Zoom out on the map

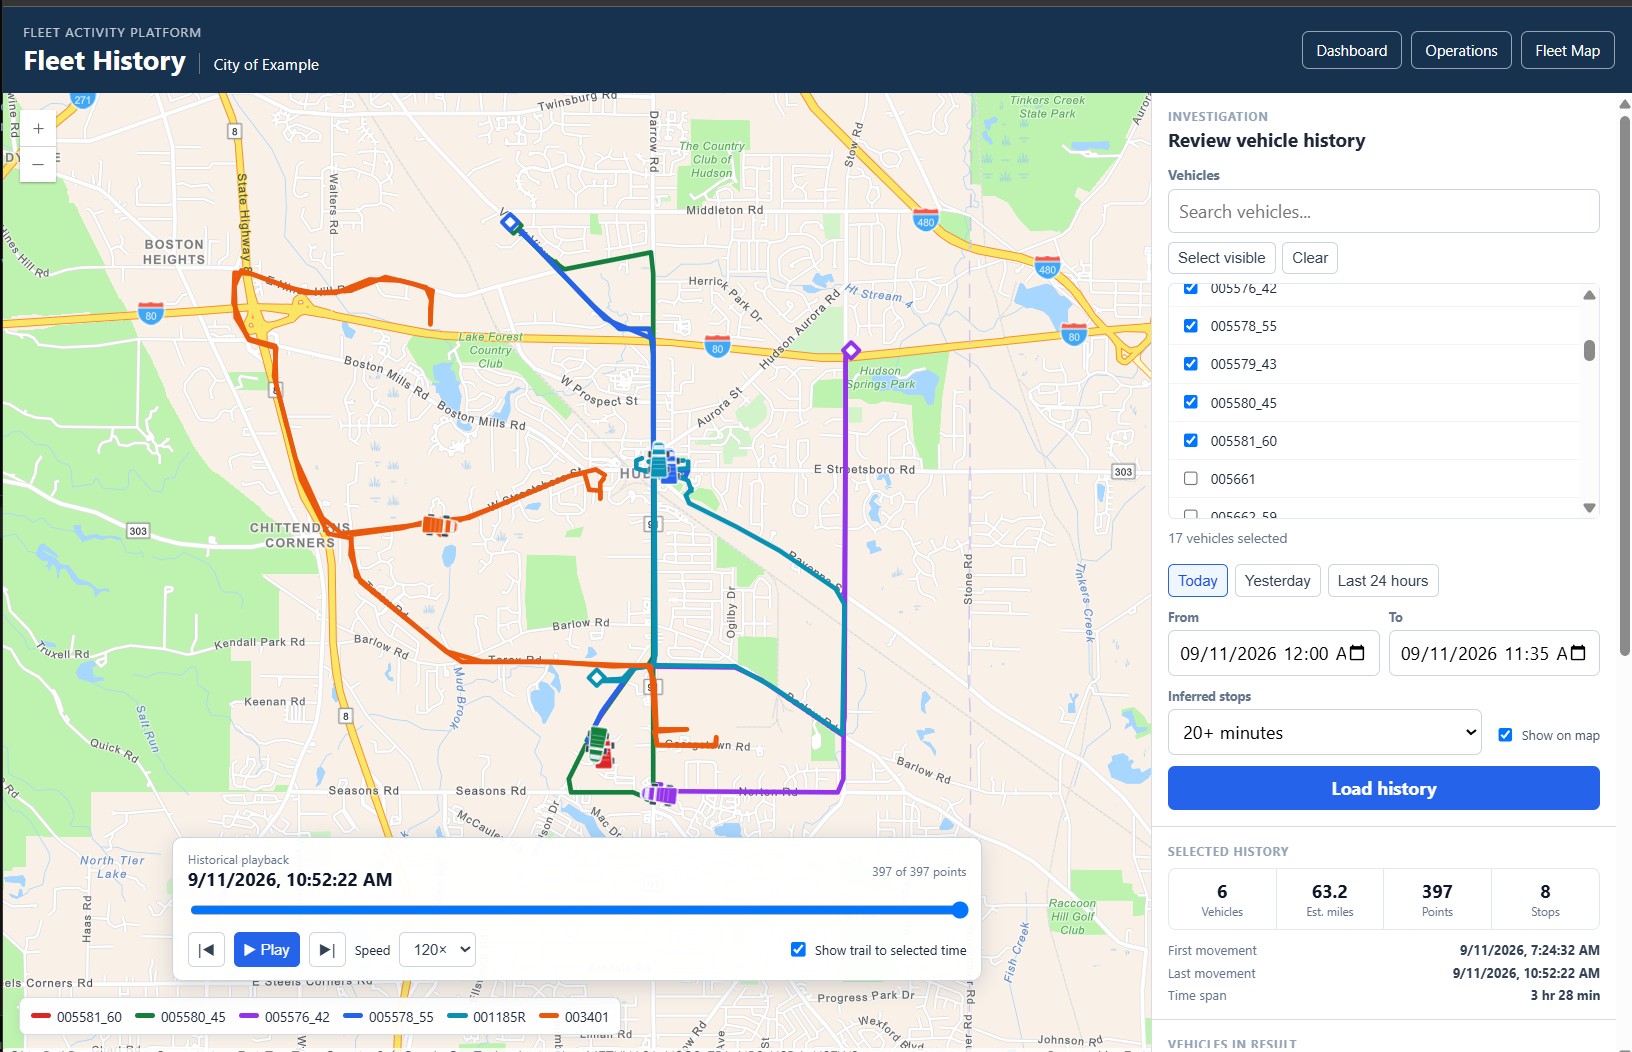pos(38,164)
